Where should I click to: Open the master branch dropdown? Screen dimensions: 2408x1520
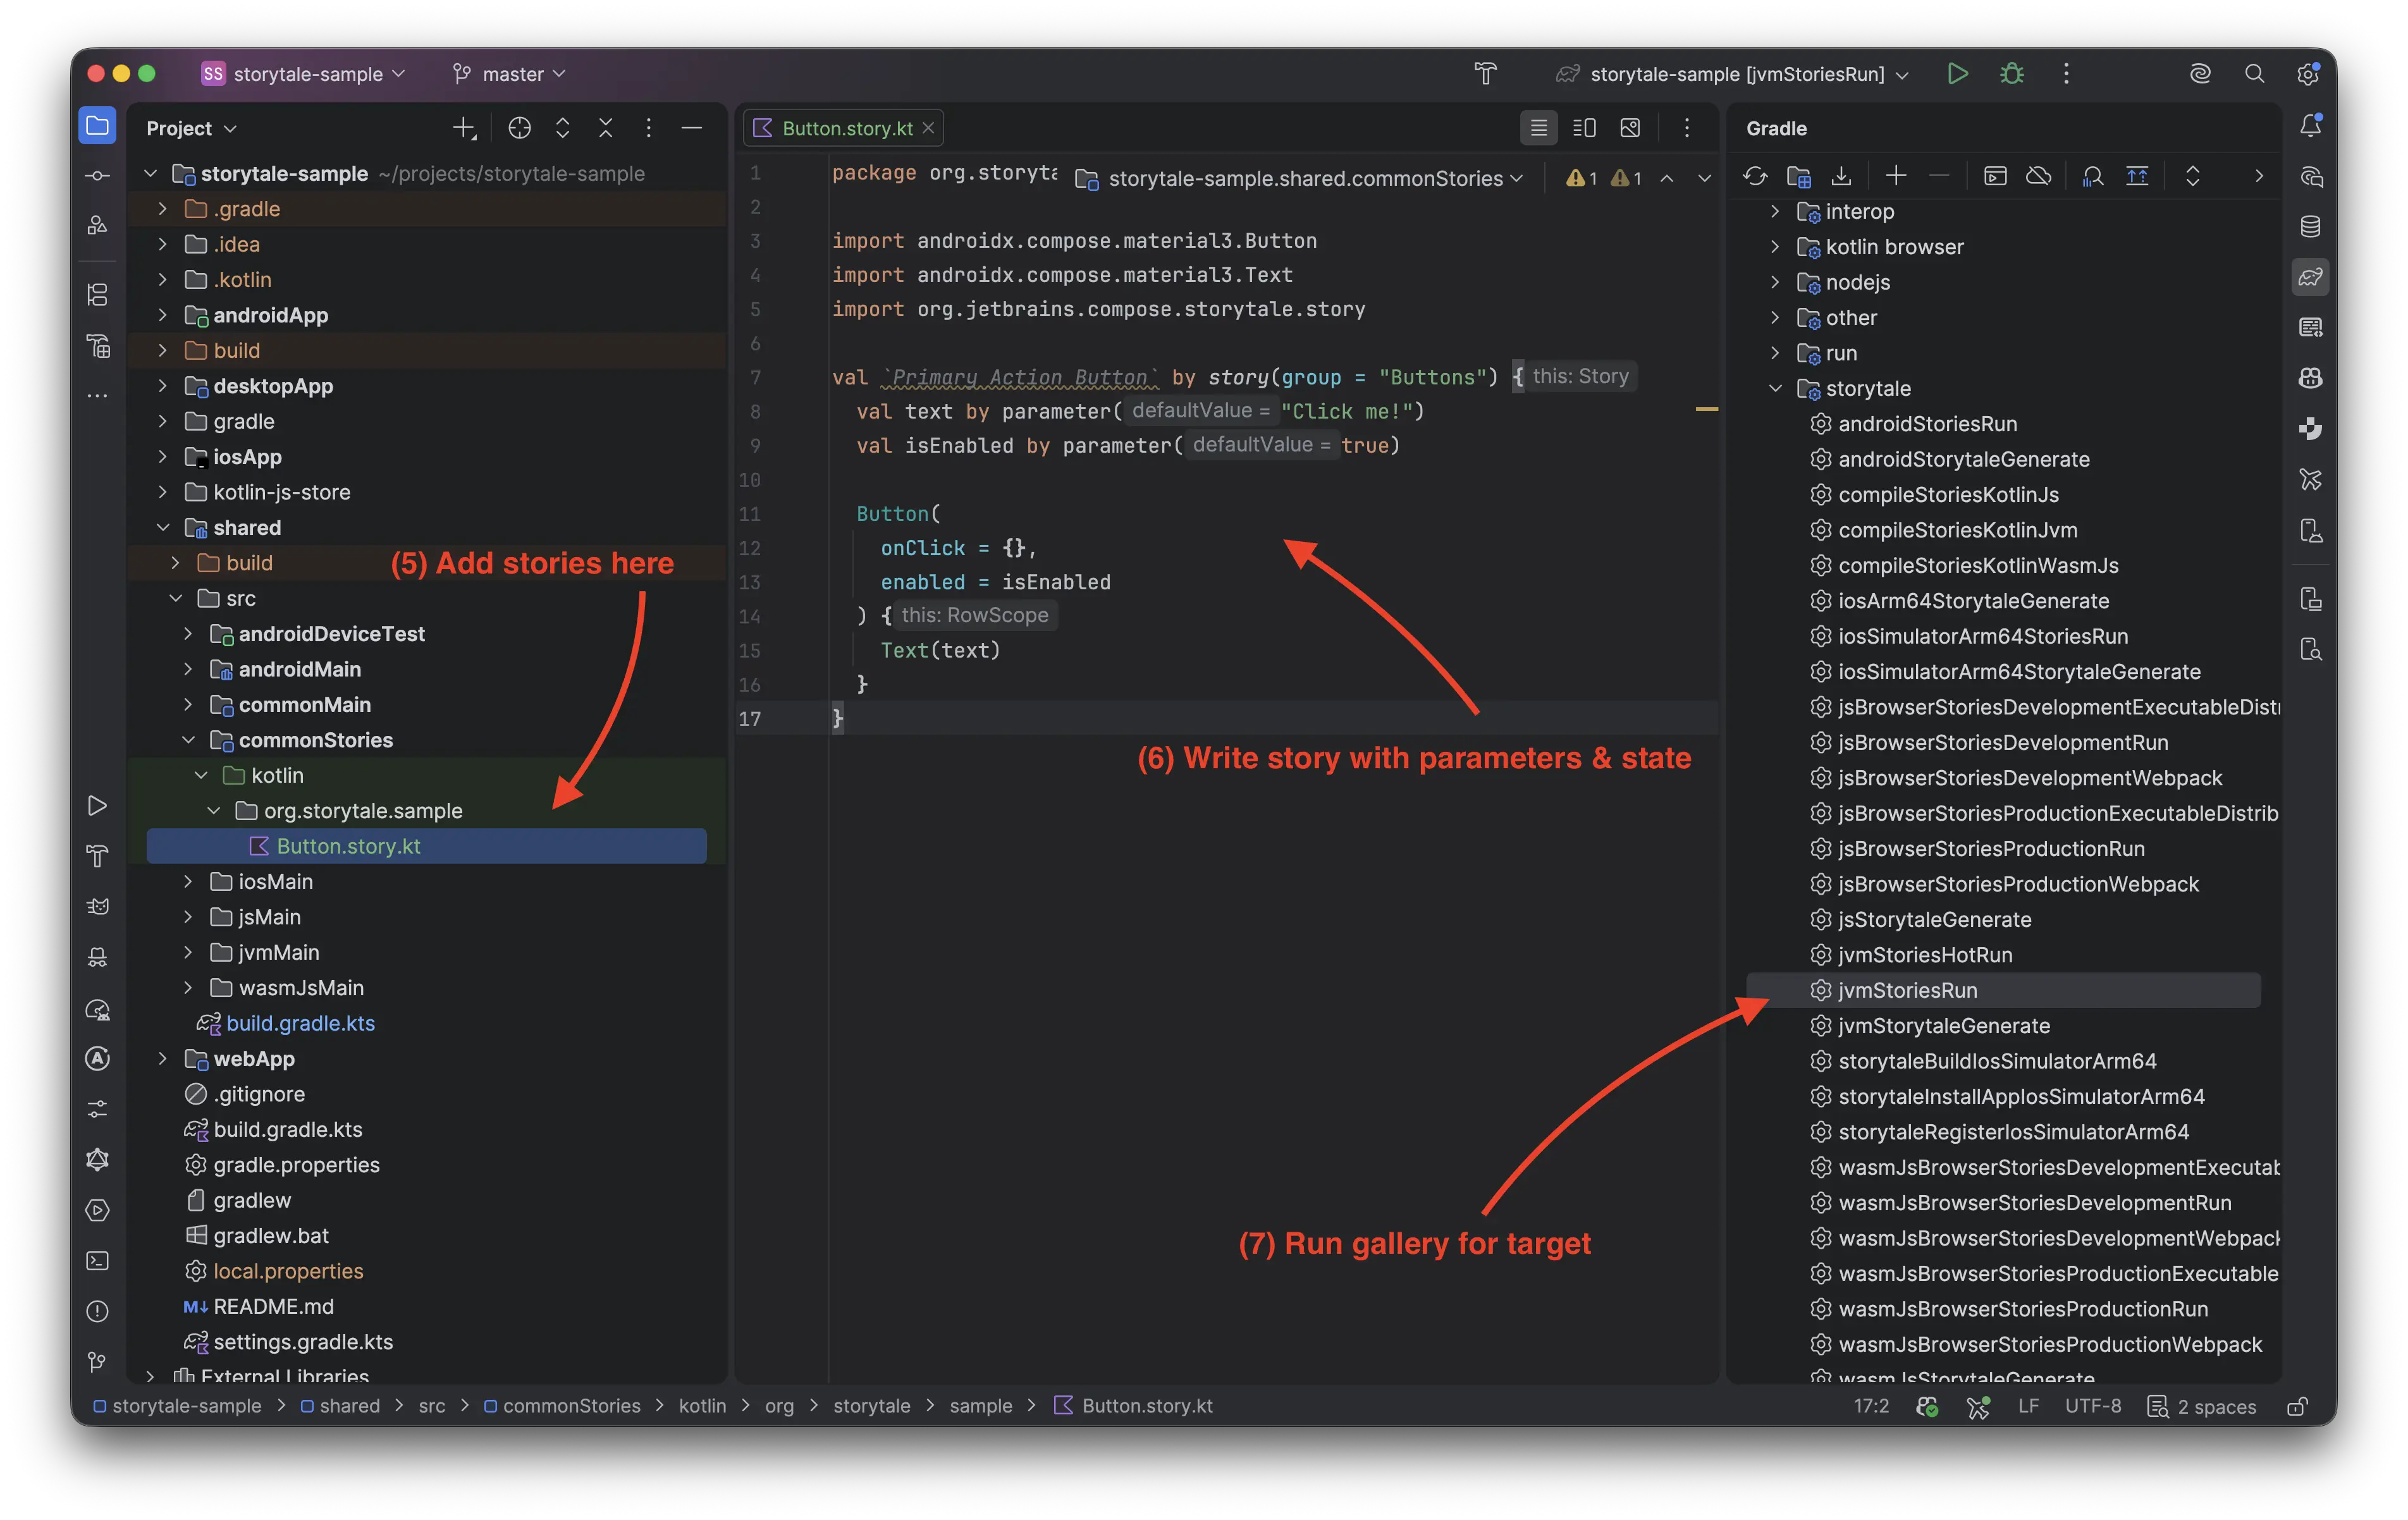(x=509, y=74)
